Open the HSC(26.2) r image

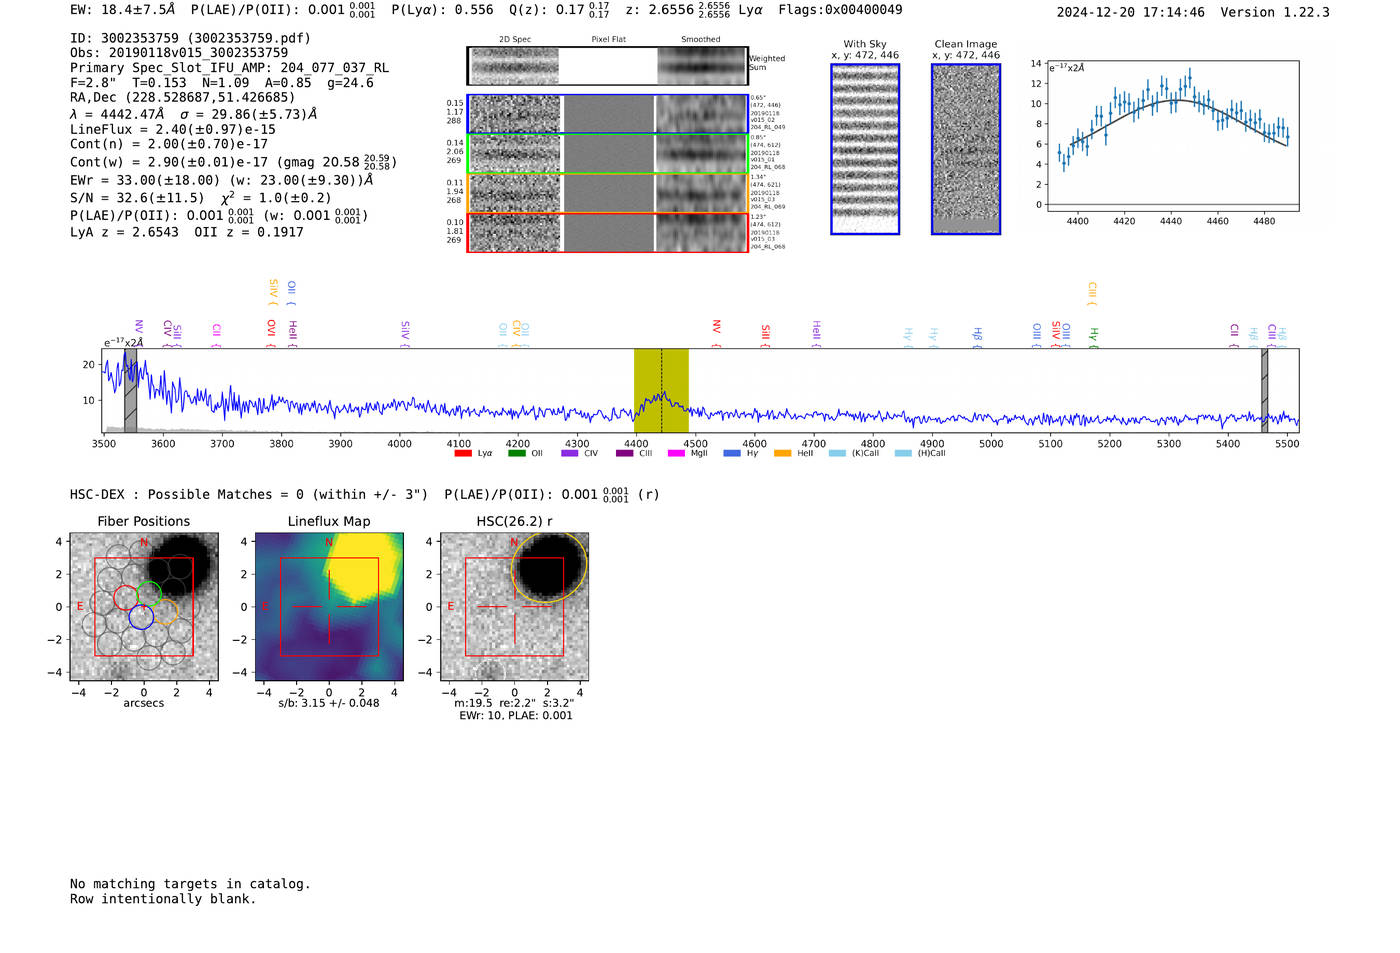pos(514,607)
